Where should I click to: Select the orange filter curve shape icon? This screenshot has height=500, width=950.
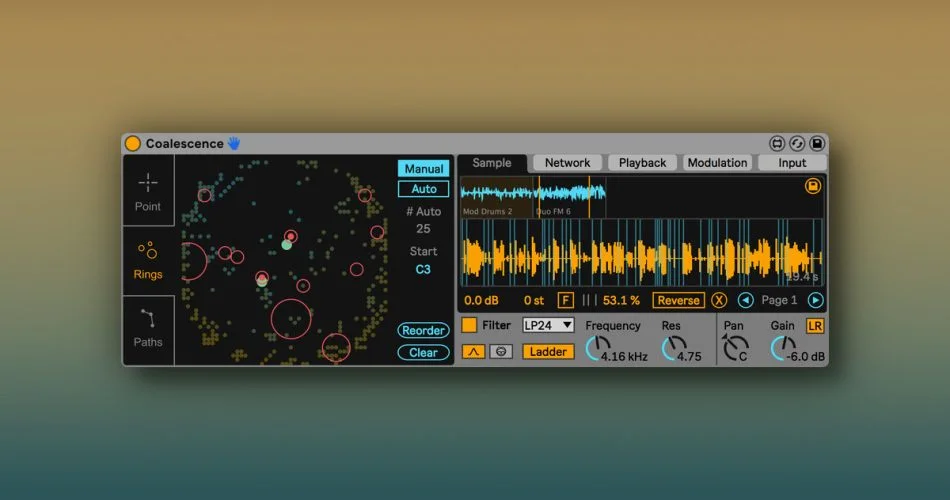coord(473,352)
